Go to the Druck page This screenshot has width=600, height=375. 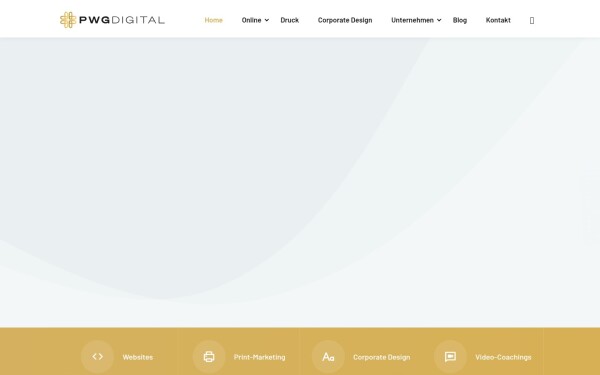coord(290,20)
